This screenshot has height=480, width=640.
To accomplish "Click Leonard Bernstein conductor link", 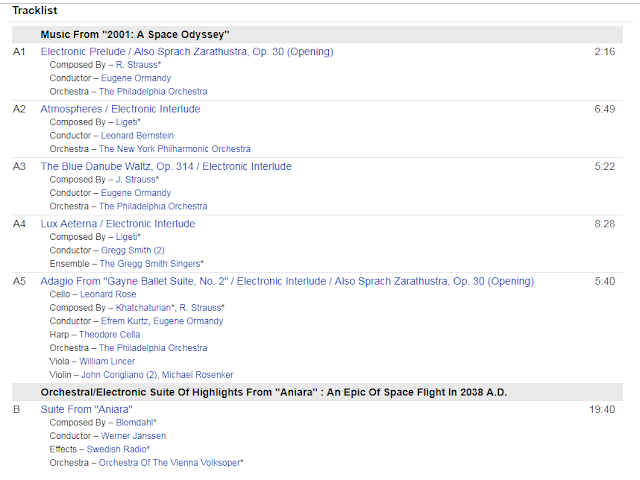I will pos(137,136).
